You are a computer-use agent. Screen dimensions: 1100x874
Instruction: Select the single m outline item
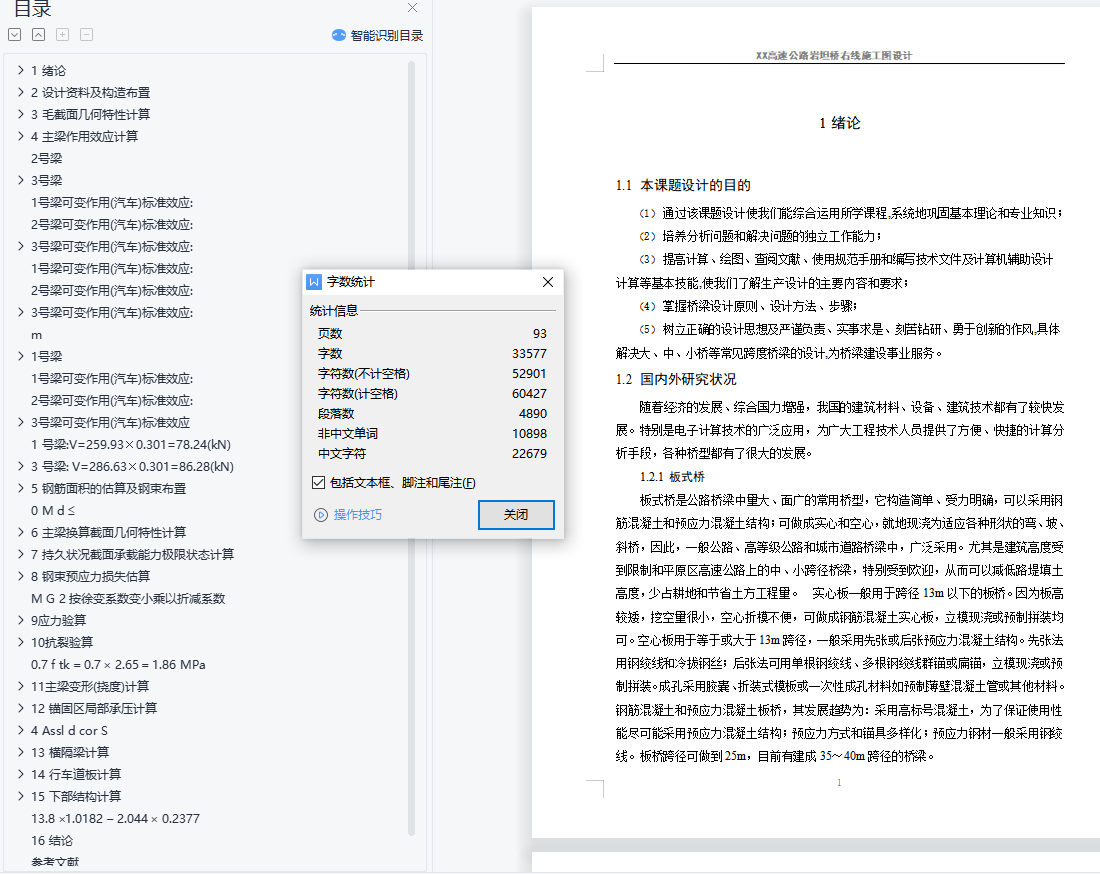36,335
